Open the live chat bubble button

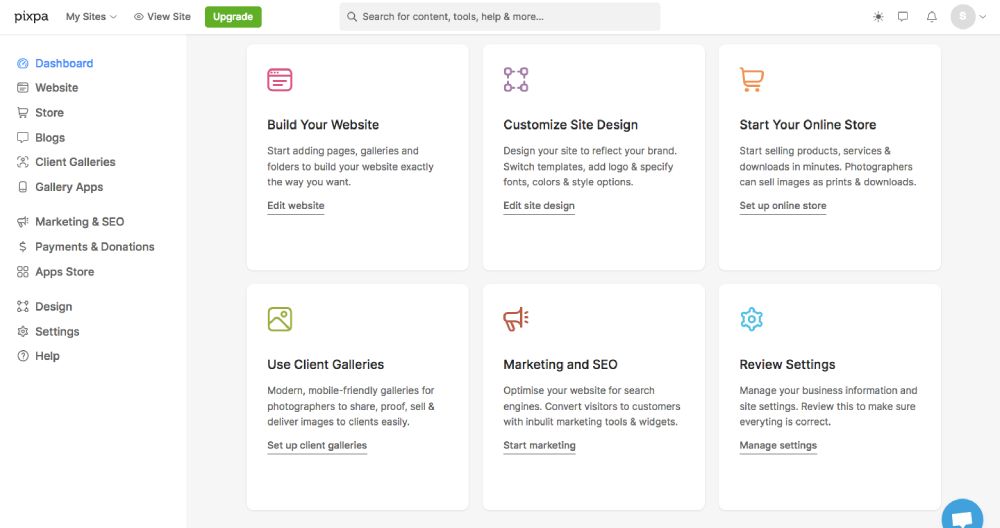pyautogui.click(x=962, y=515)
